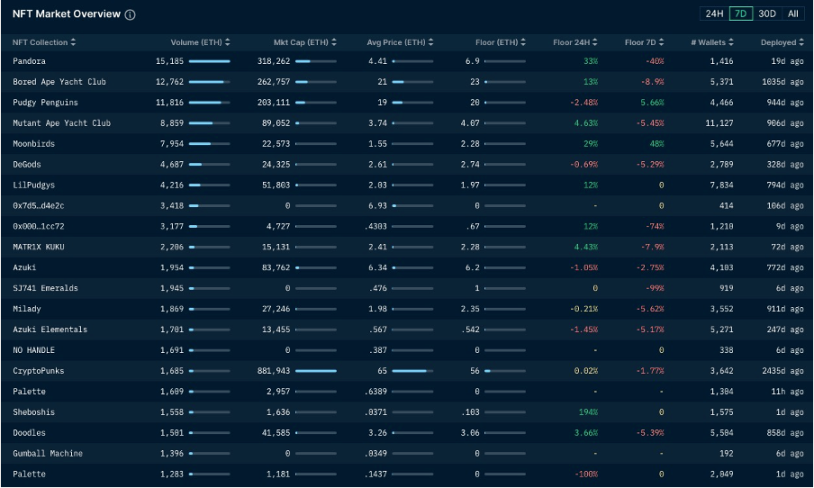Sort by Floor 7D column arrows
The height and width of the screenshot is (488, 814).
[661, 43]
